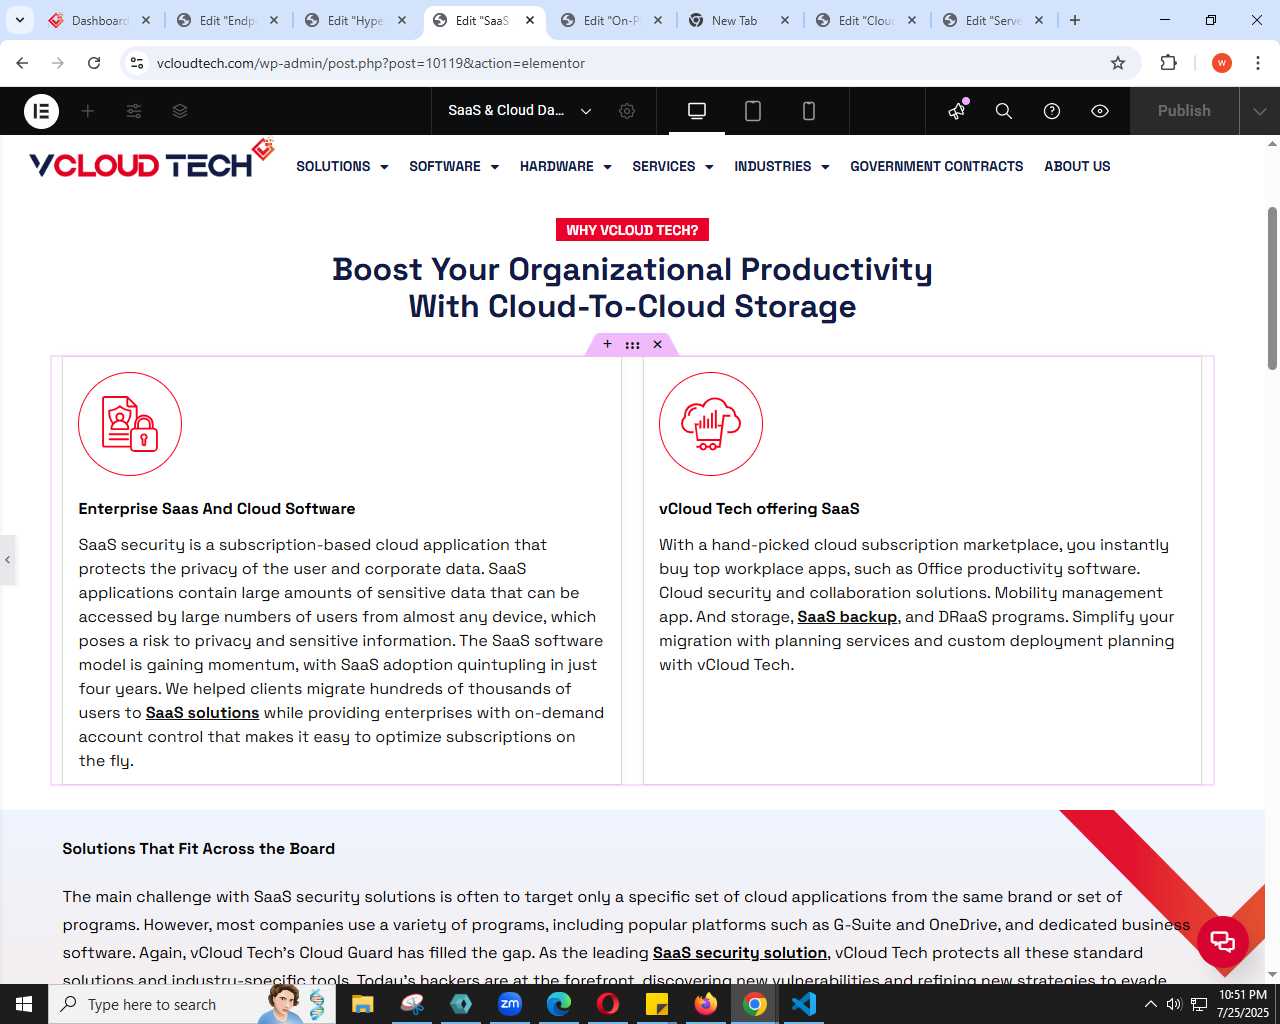Switch to mobile responsive view
This screenshot has width=1280, height=1024.
(x=809, y=111)
